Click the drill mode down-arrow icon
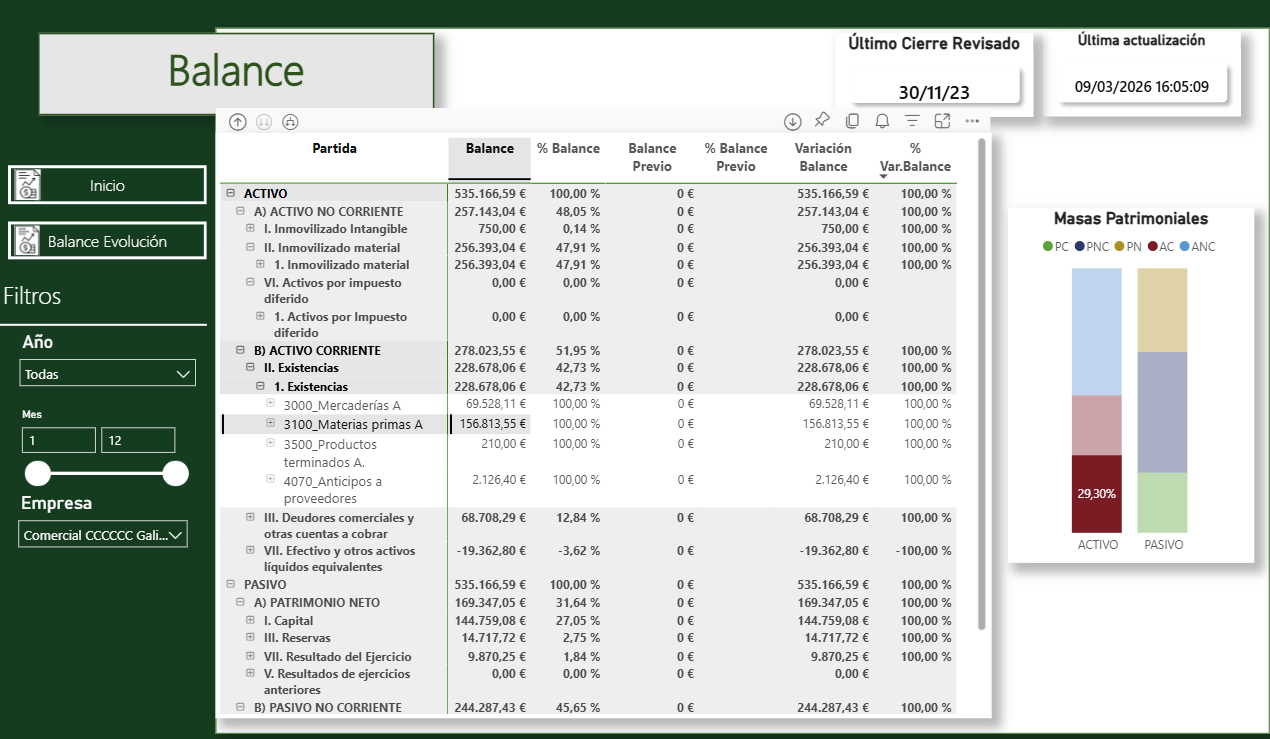Viewport: 1270px width, 739px height. (792, 121)
